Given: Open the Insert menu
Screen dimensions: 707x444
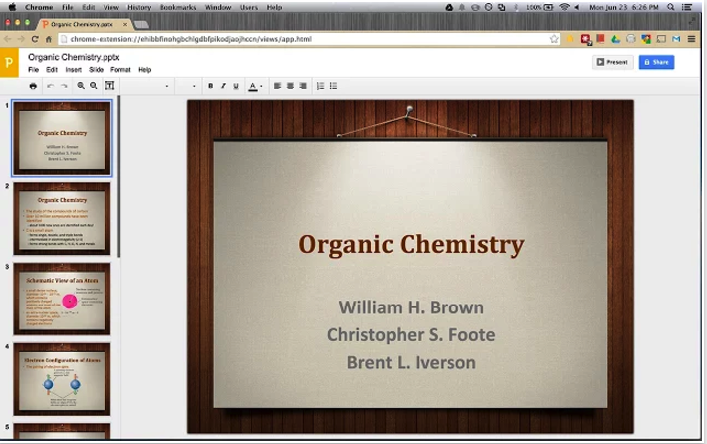Looking at the screenshot, I should (73, 70).
